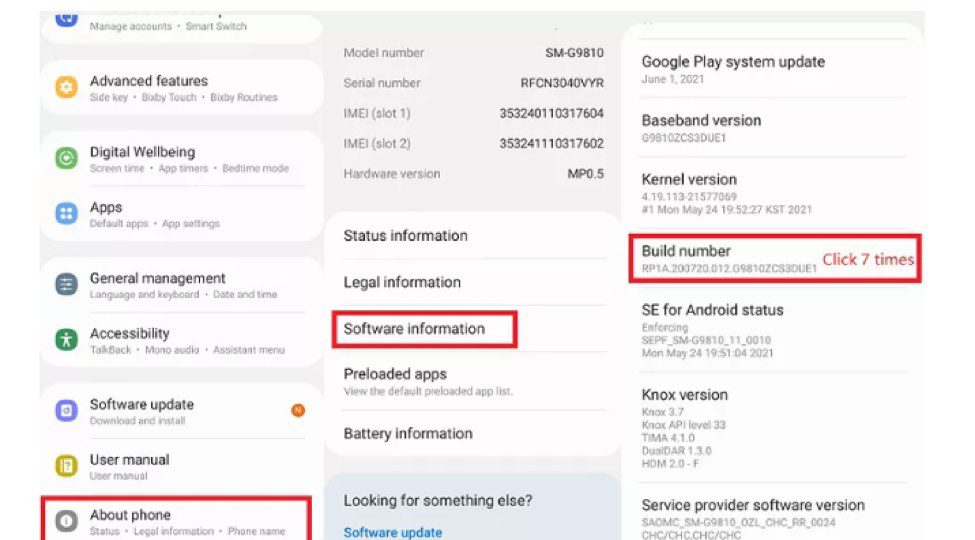Viewport: 975px width, 540px height.
Task: Tap the orange N notification badge
Action: point(298,410)
